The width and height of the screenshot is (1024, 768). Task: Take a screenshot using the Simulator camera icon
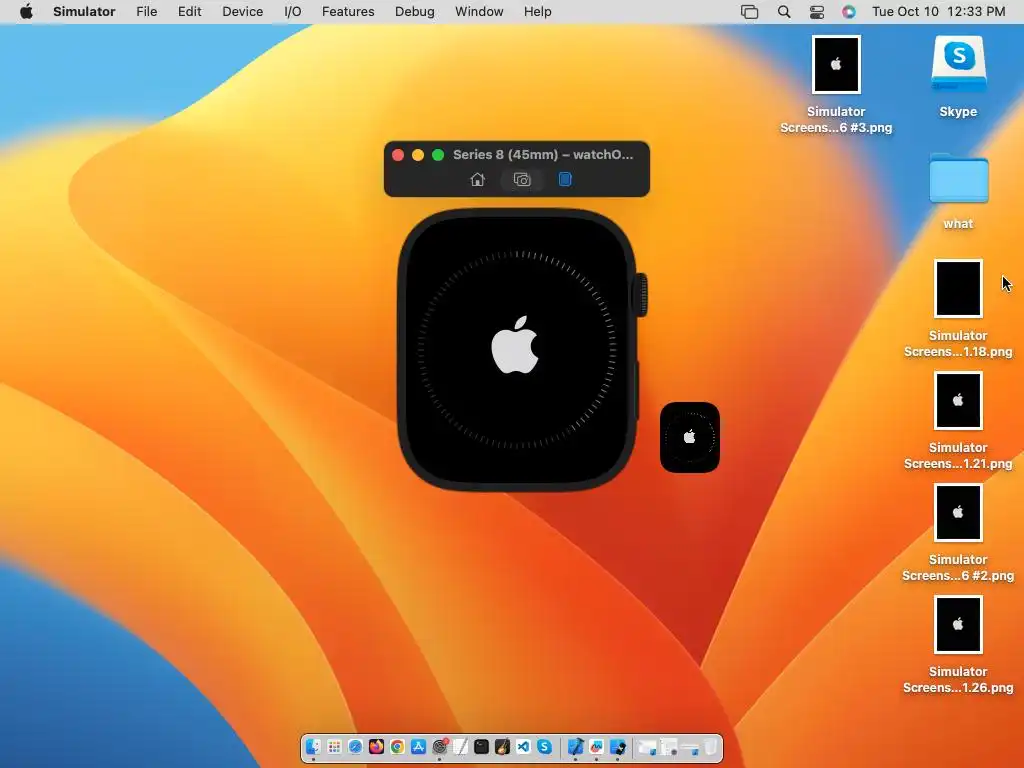[x=522, y=180]
